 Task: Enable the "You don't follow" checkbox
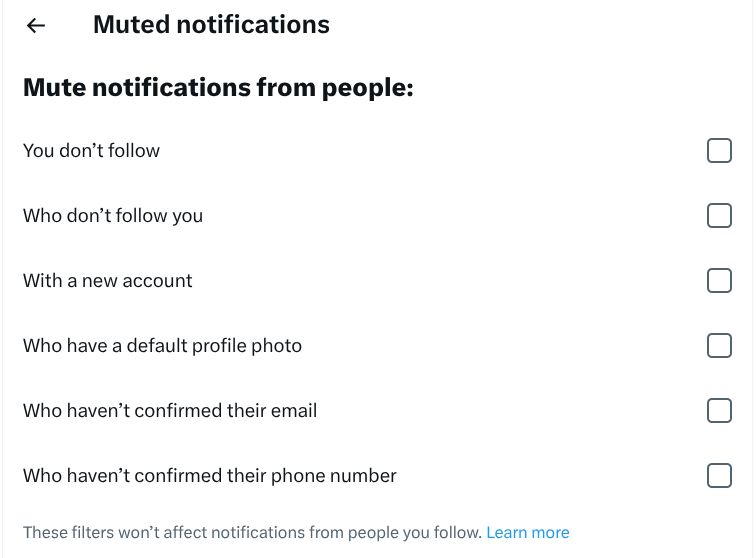(x=719, y=150)
